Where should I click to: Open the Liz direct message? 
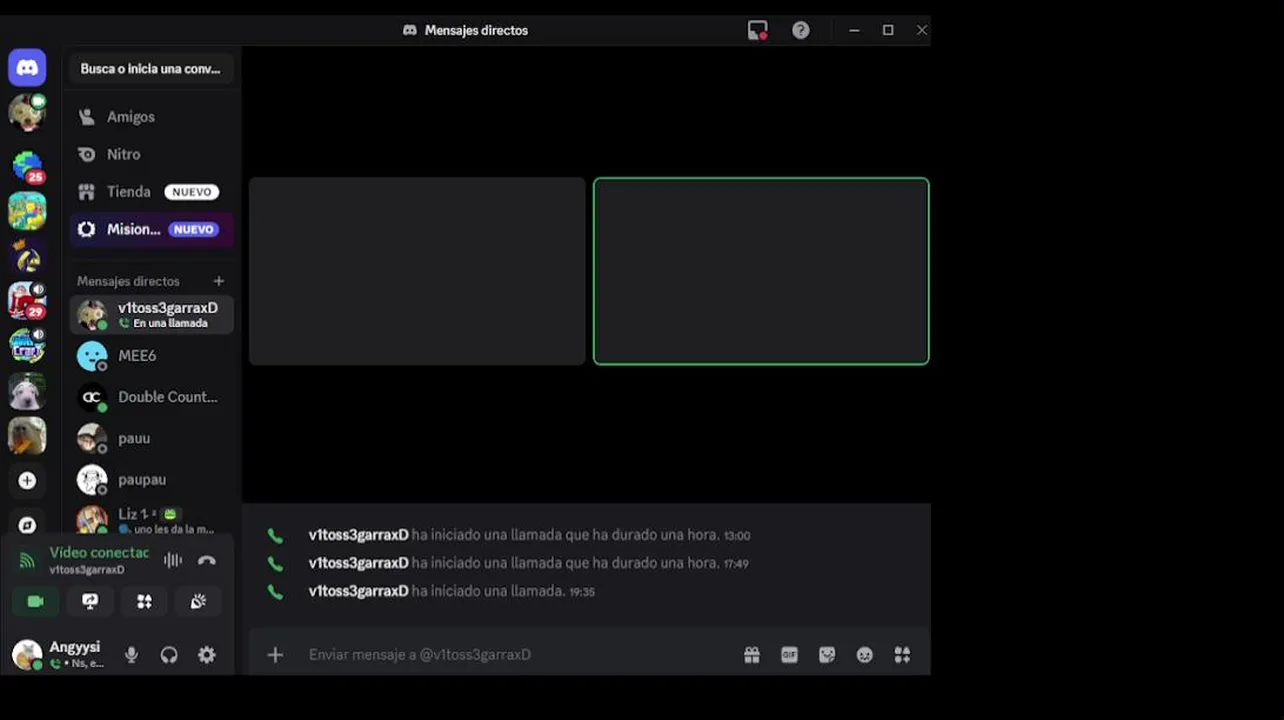click(152, 520)
